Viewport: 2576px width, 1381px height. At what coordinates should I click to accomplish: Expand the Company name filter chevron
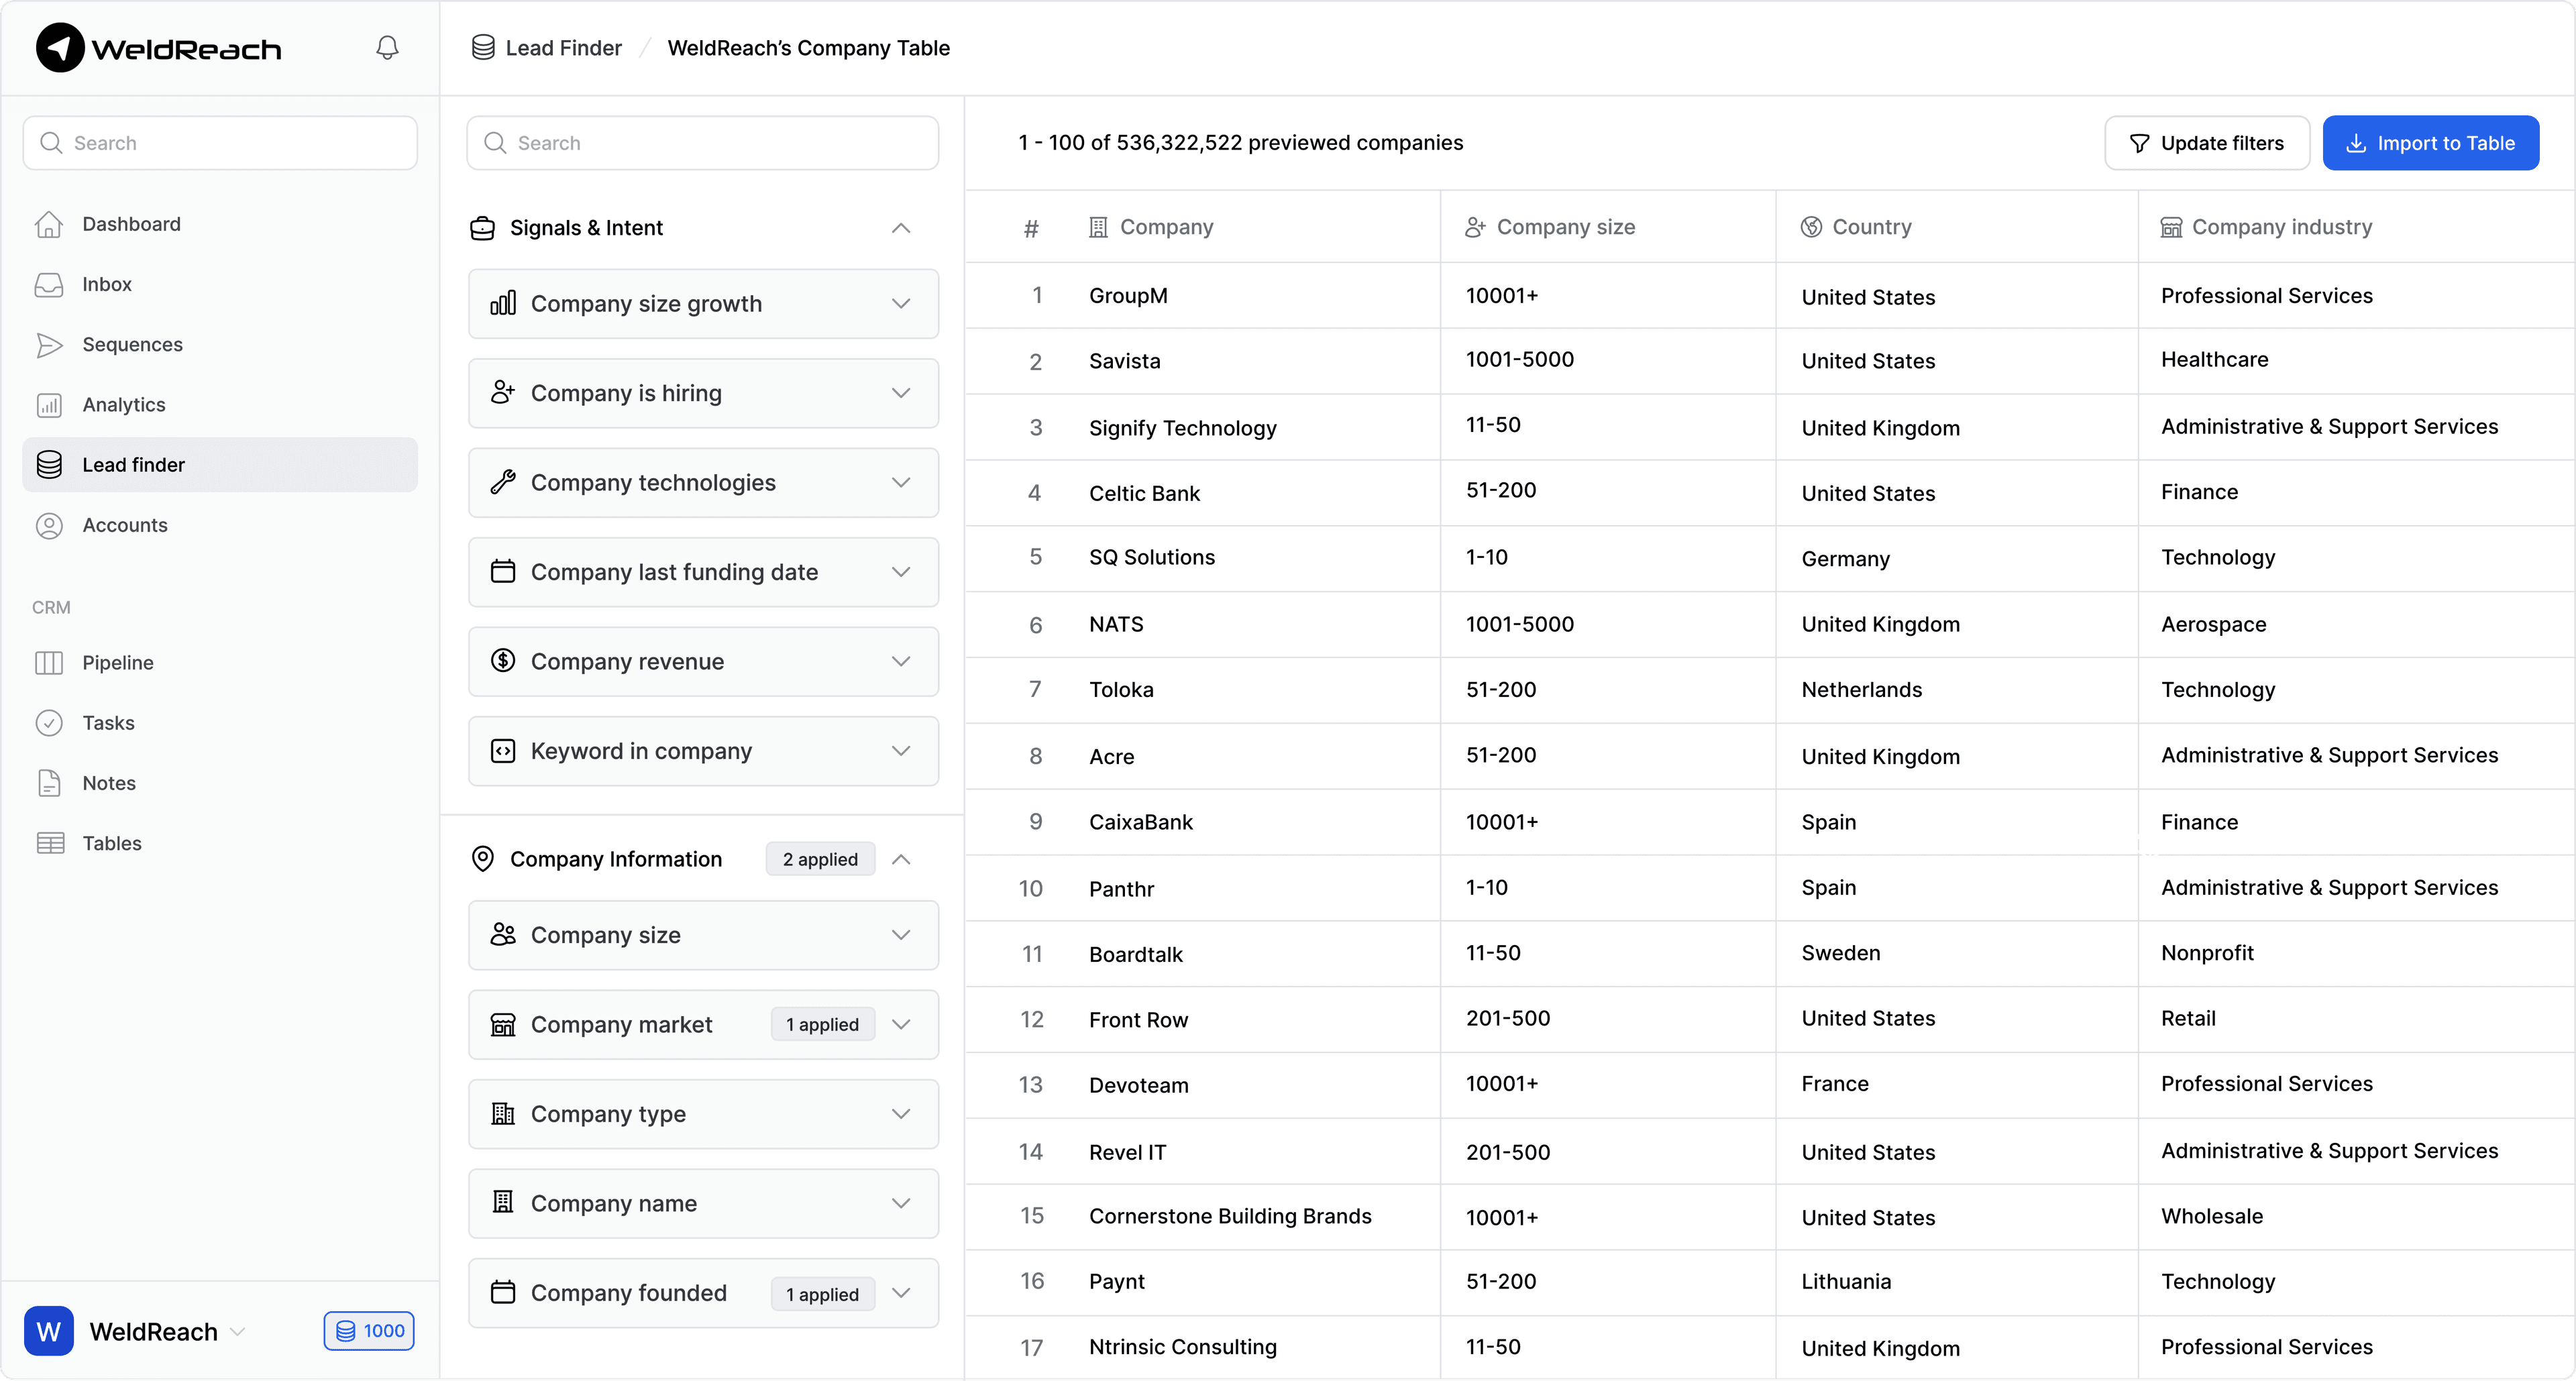(x=901, y=1203)
